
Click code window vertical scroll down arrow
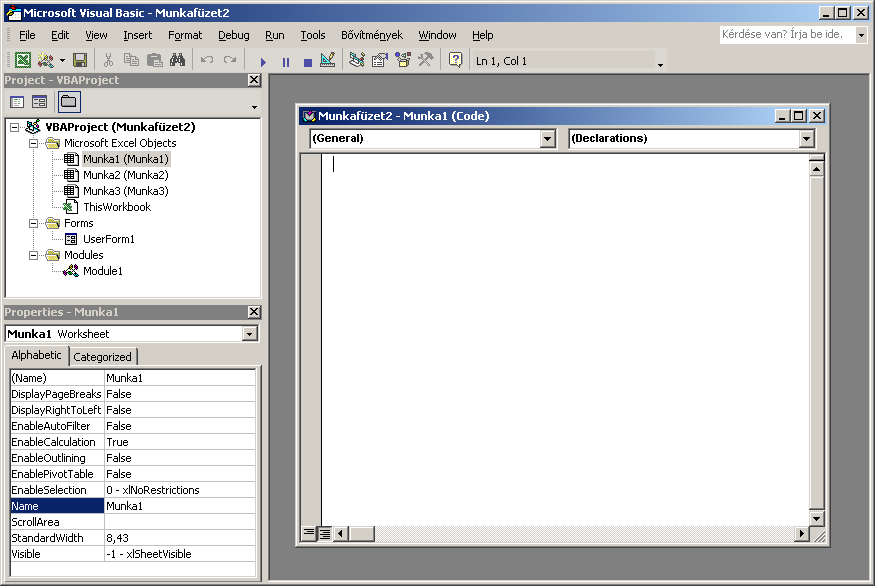pyautogui.click(x=816, y=518)
